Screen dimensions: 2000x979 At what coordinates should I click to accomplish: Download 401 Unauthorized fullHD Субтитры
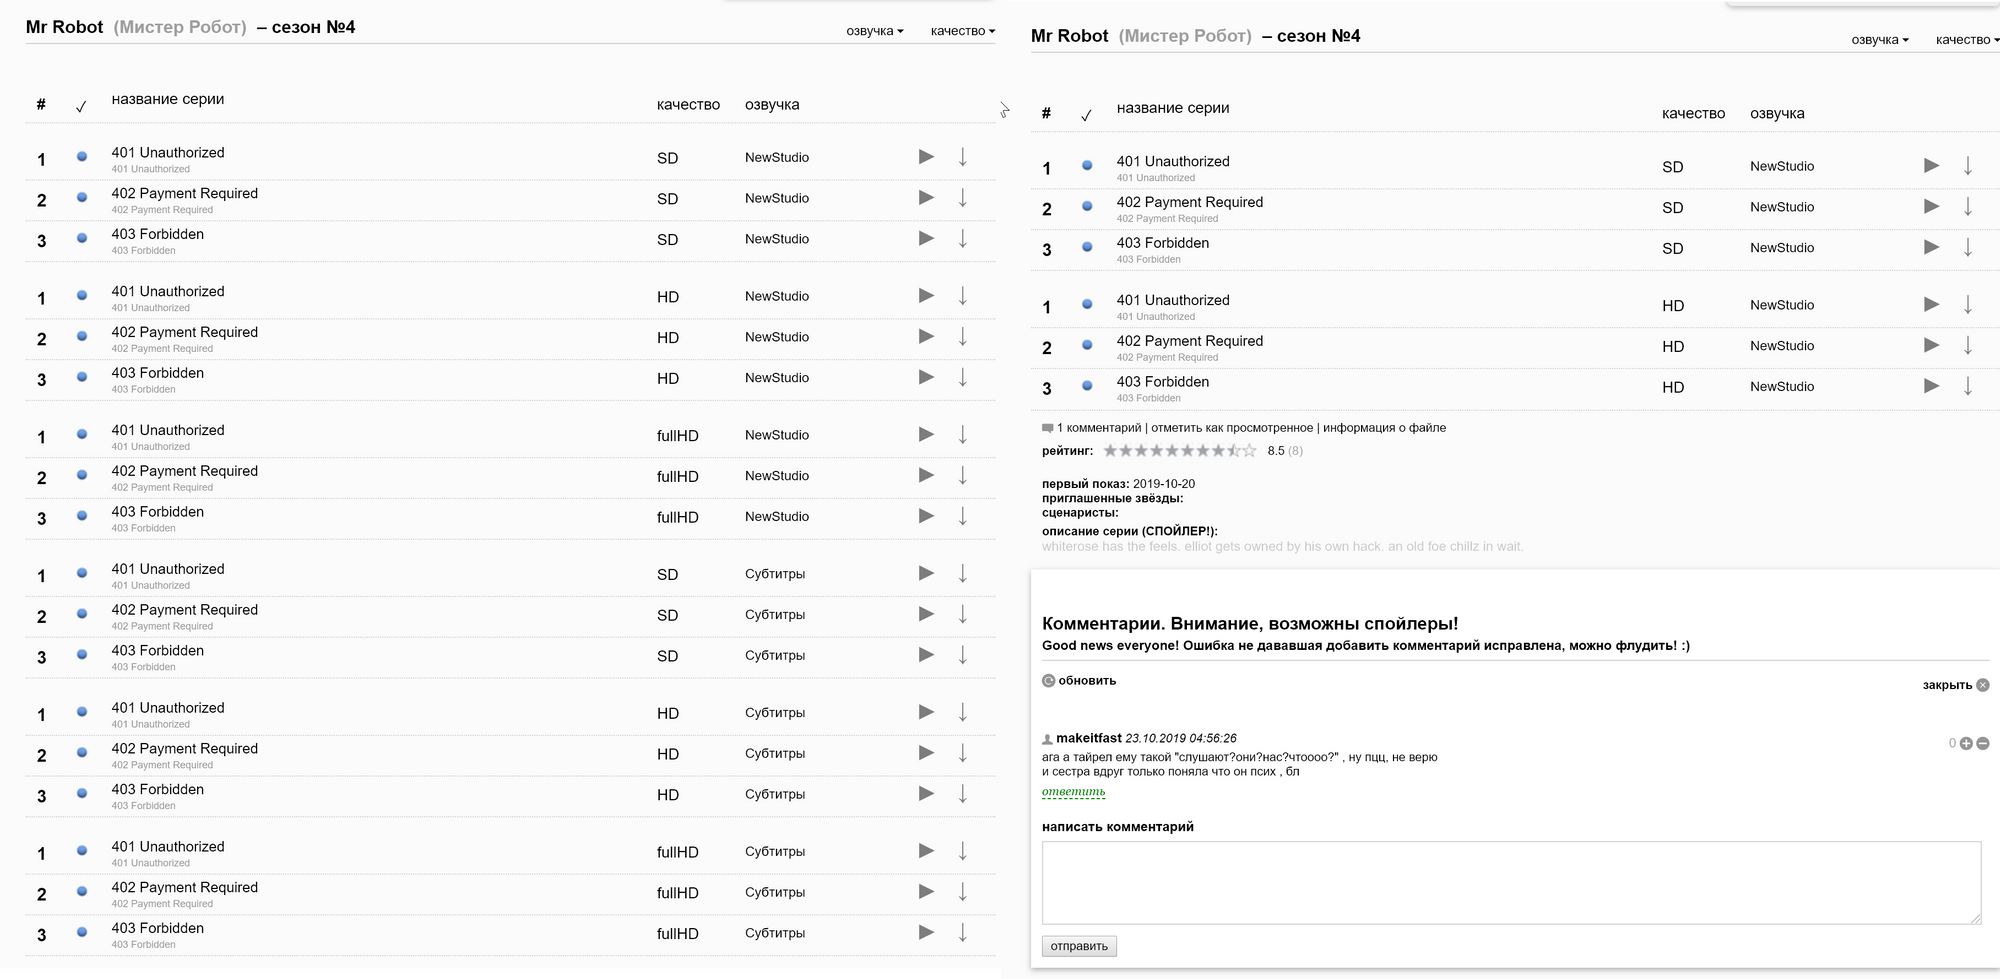pos(963,852)
